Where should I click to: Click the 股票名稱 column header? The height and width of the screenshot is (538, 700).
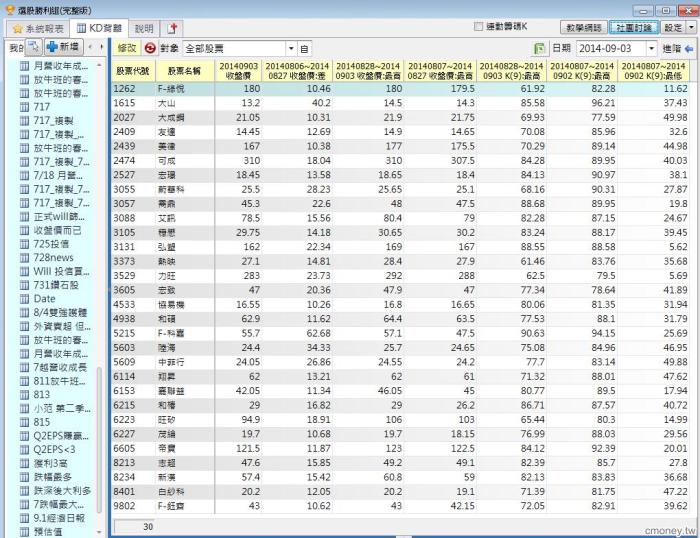[x=184, y=71]
